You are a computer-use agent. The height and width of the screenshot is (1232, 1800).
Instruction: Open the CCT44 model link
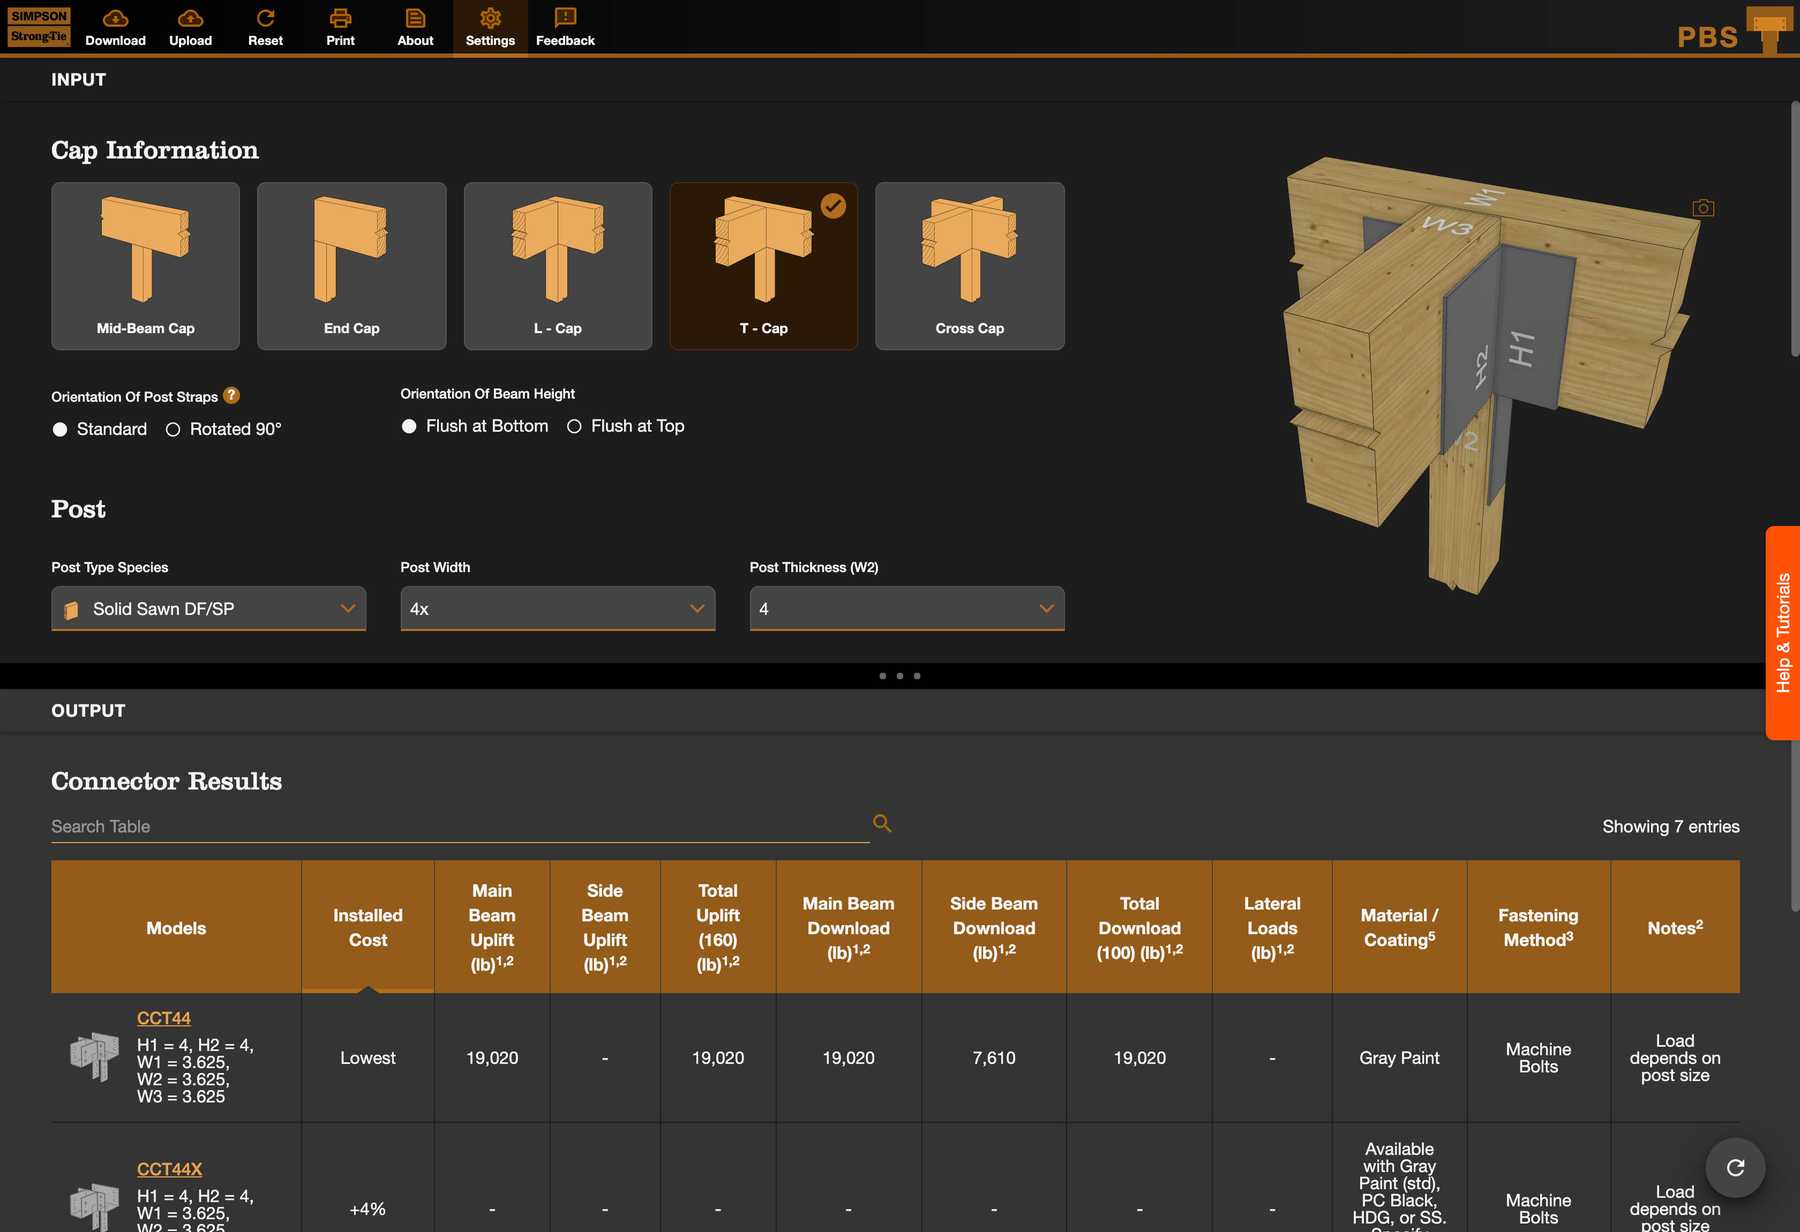click(164, 1018)
